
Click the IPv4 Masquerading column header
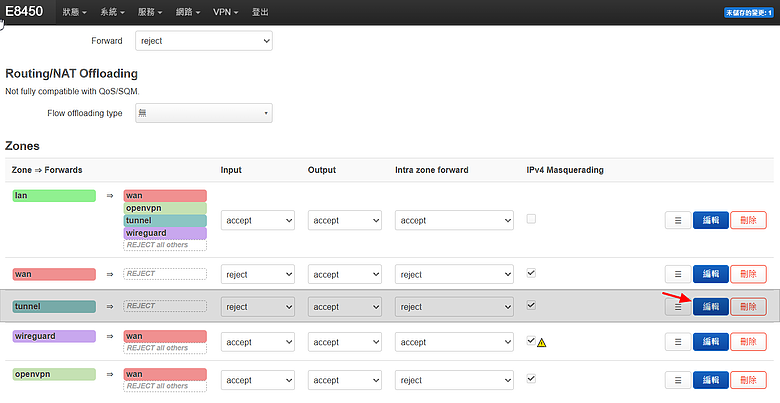tap(565, 170)
